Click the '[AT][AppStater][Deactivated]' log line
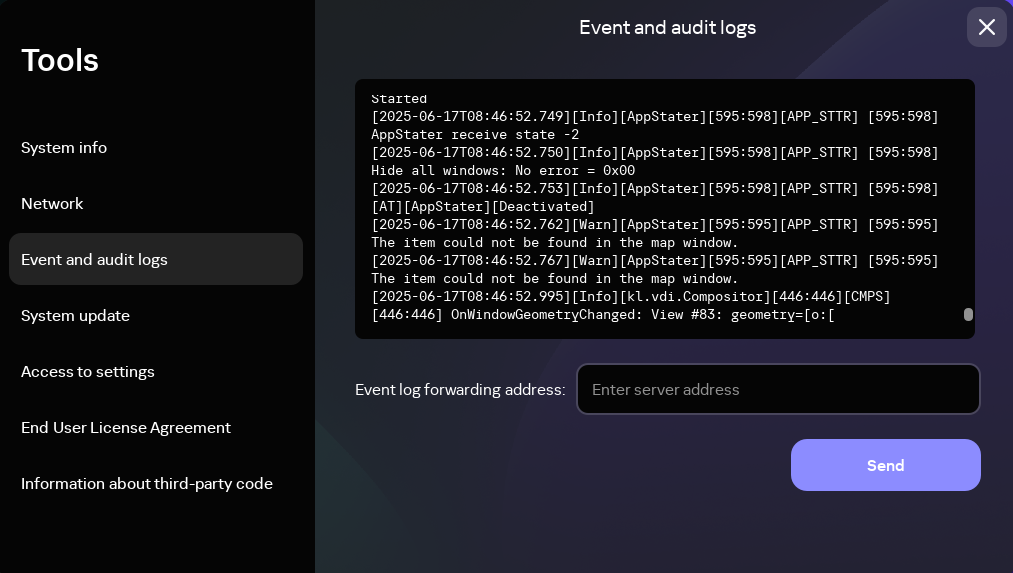This screenshot has width=1013, height=573. [483, 207]
